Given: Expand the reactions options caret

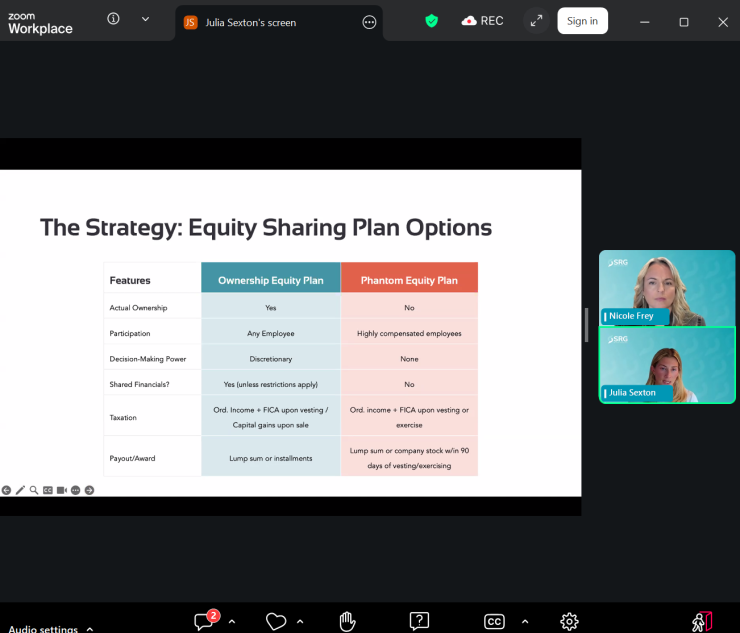Looking at the screenshot, I should coord(300,622).
